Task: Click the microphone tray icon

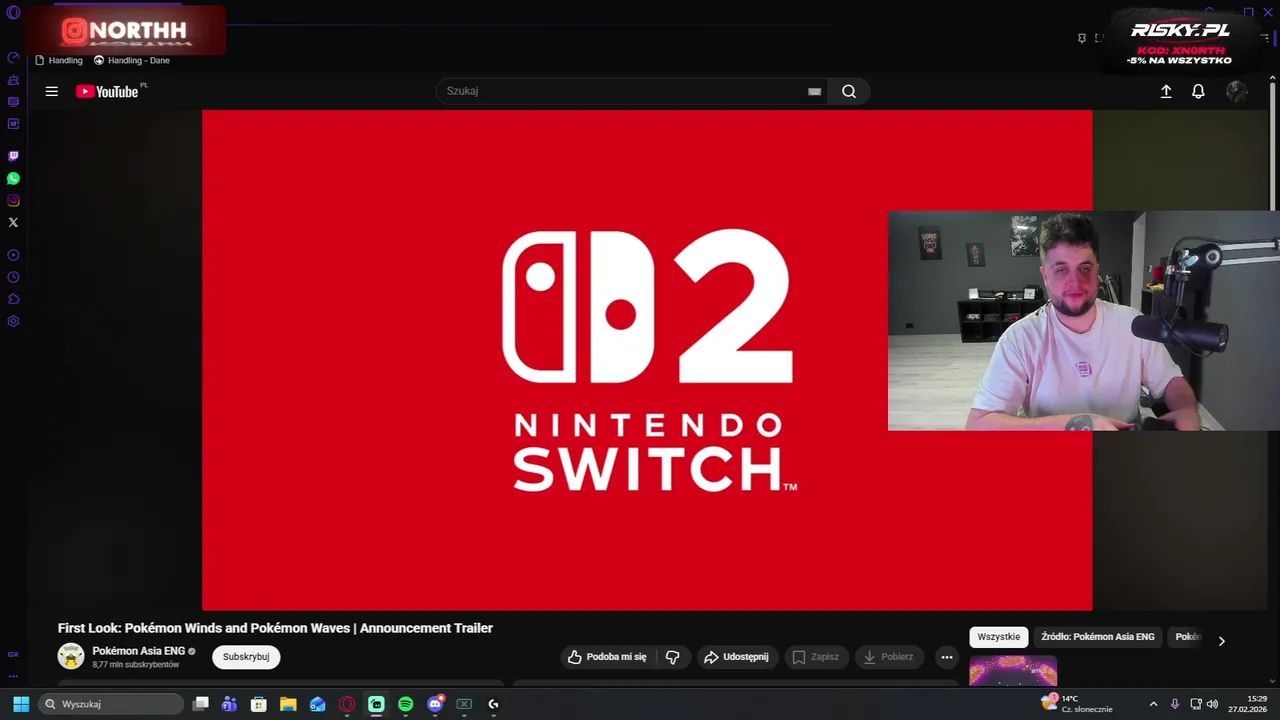Action: (x=1175, y=704)
